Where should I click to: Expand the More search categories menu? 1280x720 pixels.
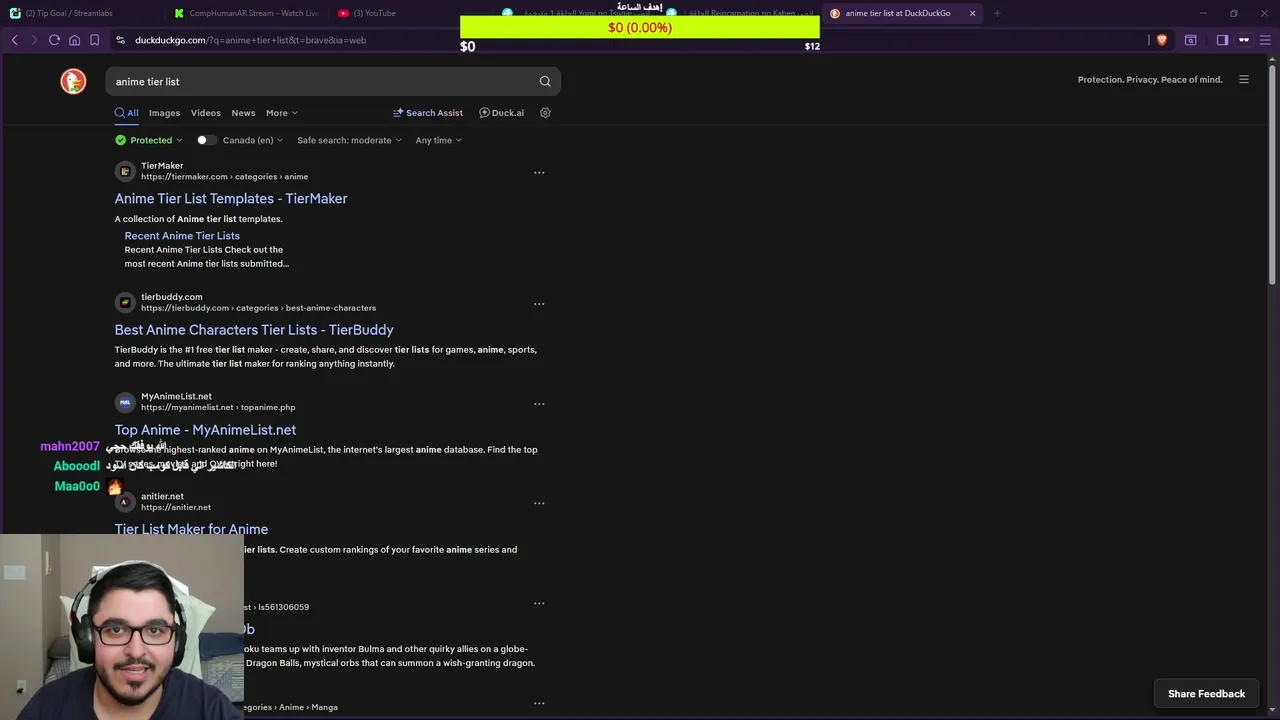point(282,113)
